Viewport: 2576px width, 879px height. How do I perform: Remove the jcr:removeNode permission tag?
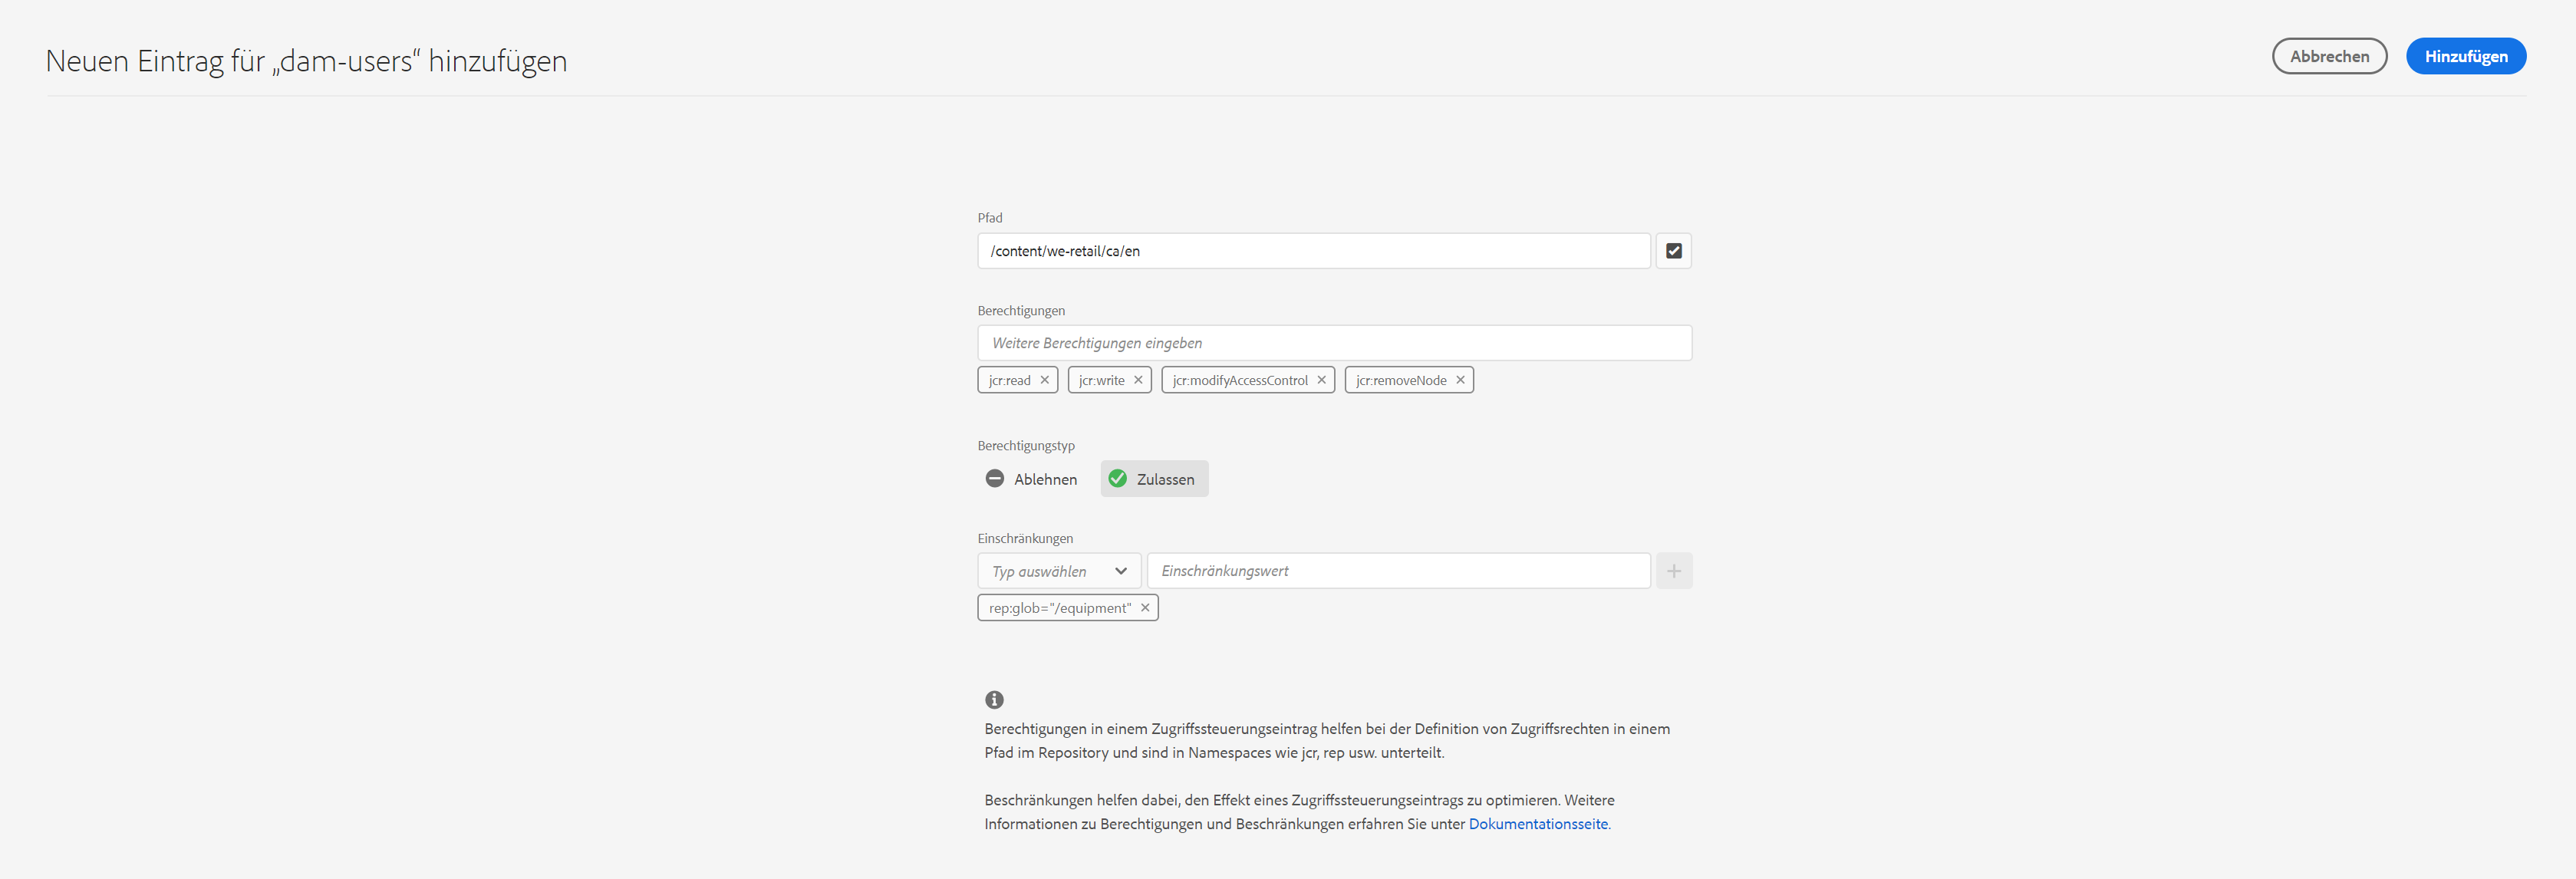(1460, 380)
